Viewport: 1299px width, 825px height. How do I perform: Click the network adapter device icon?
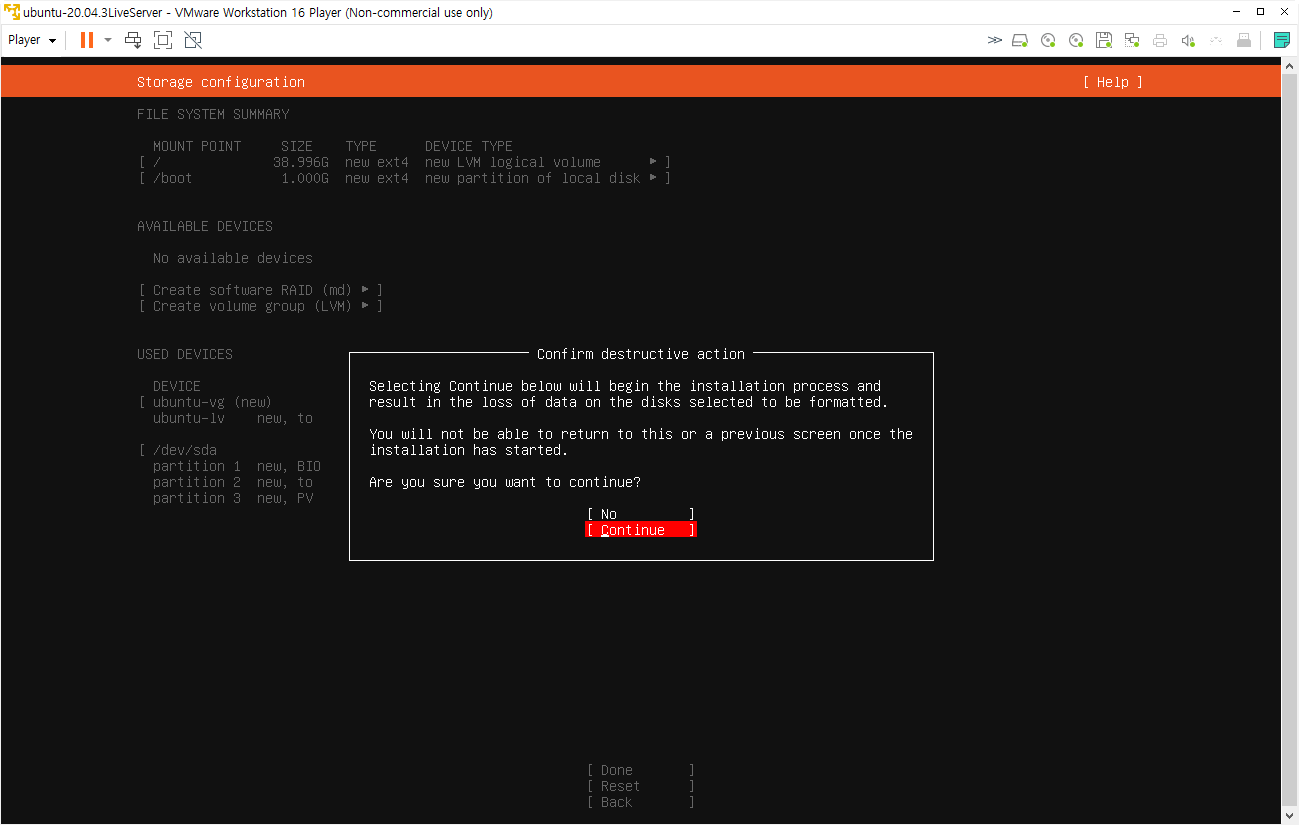(1132, 40)
